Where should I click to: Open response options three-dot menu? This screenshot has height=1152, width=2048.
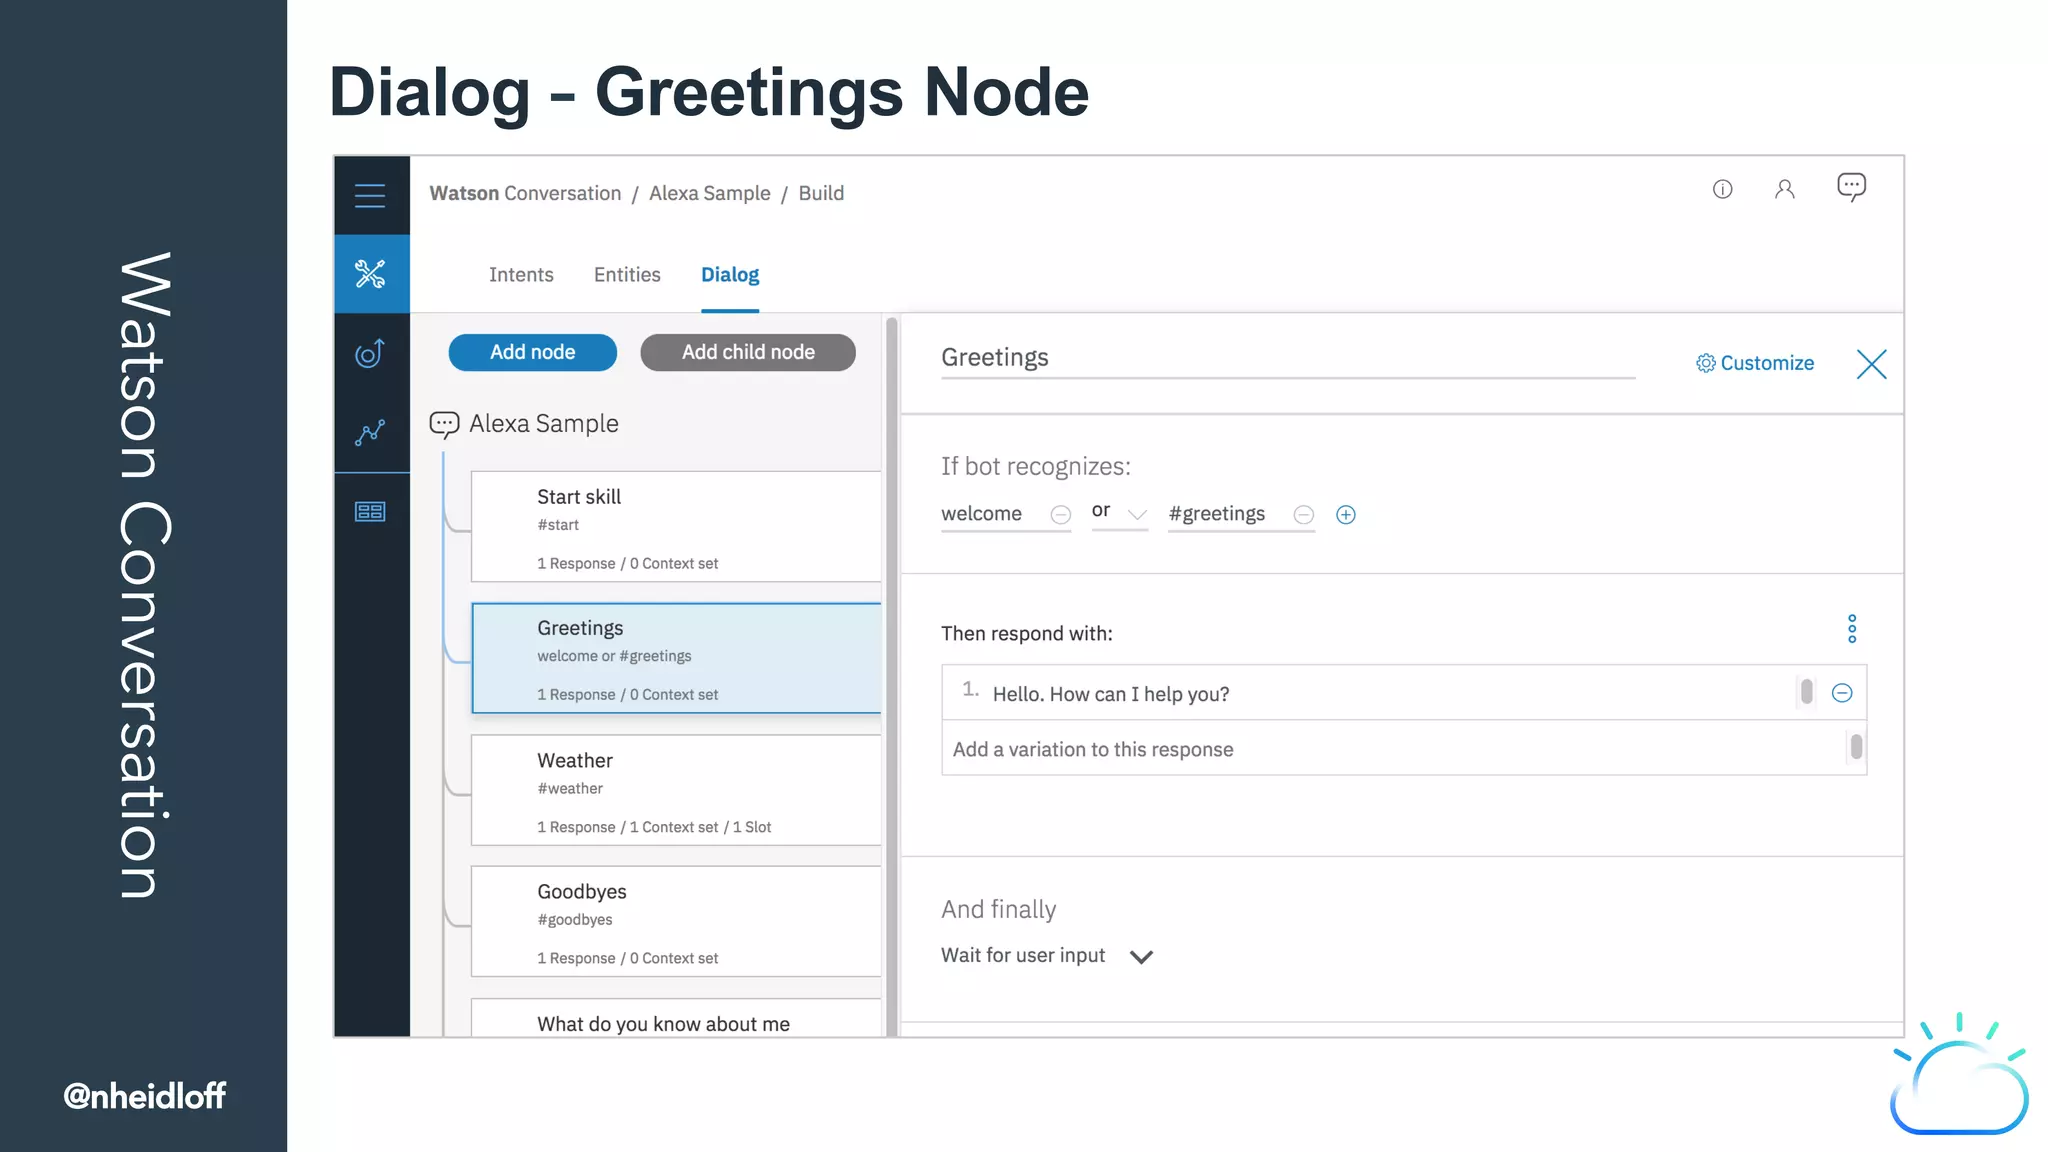click(x=1852, y=629)
